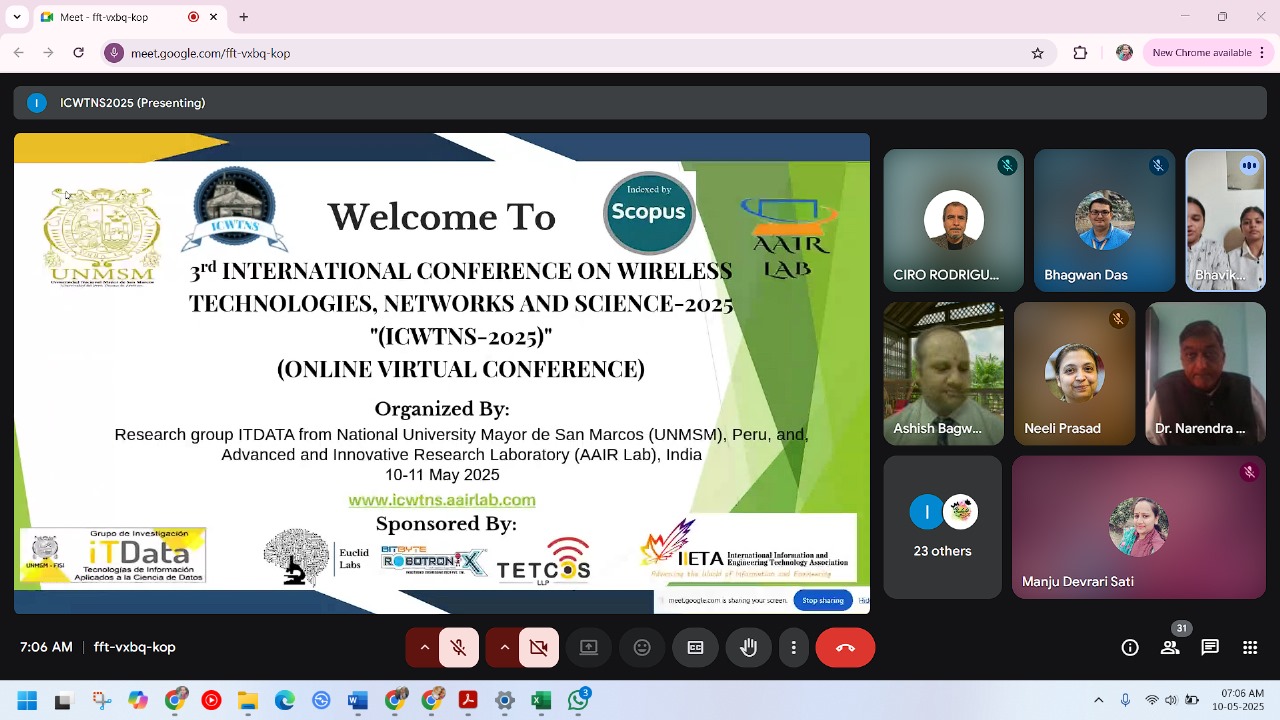Screen dimensions: 1280x720
Task: Open the meeting details info icon
Action: coord(1130,648)
